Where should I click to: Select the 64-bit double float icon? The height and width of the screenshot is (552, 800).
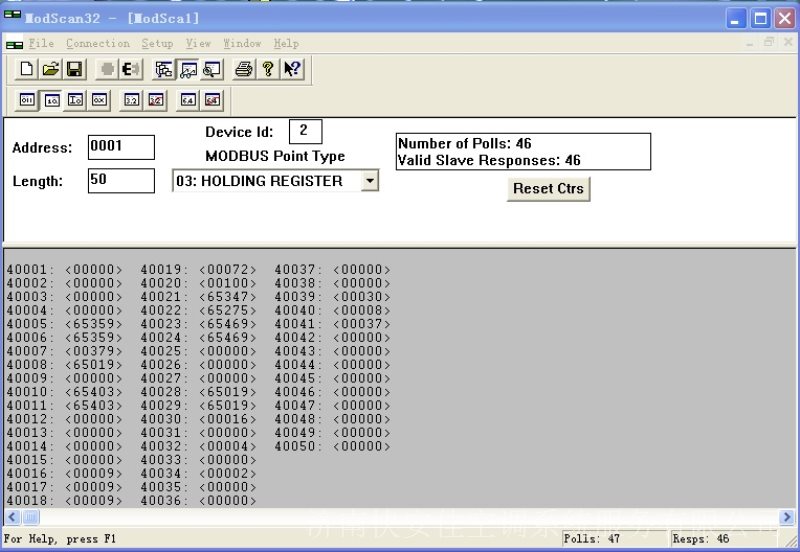[188, 100]
